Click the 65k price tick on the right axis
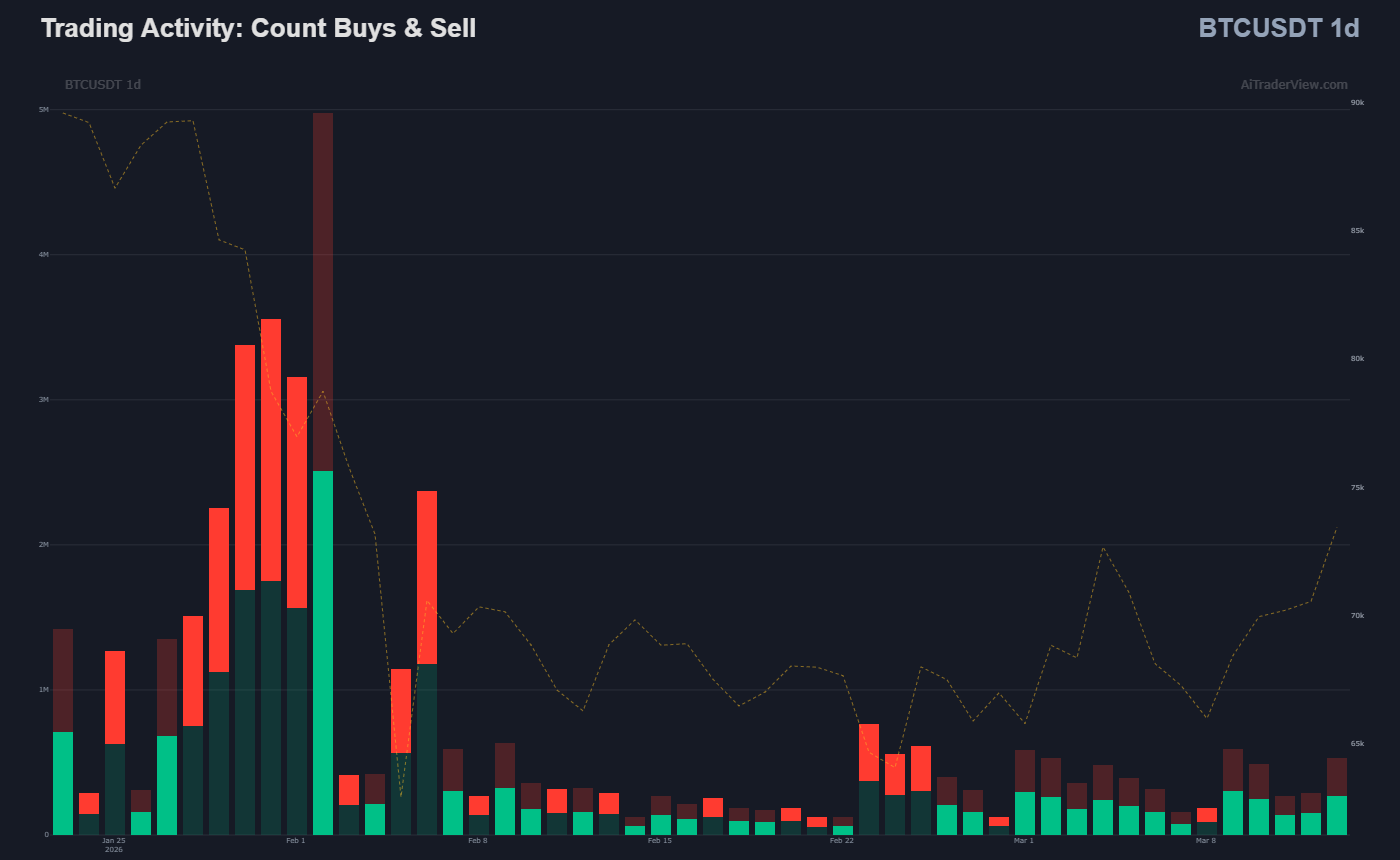Screen dimensions: 1400x860 (1357, 744)
